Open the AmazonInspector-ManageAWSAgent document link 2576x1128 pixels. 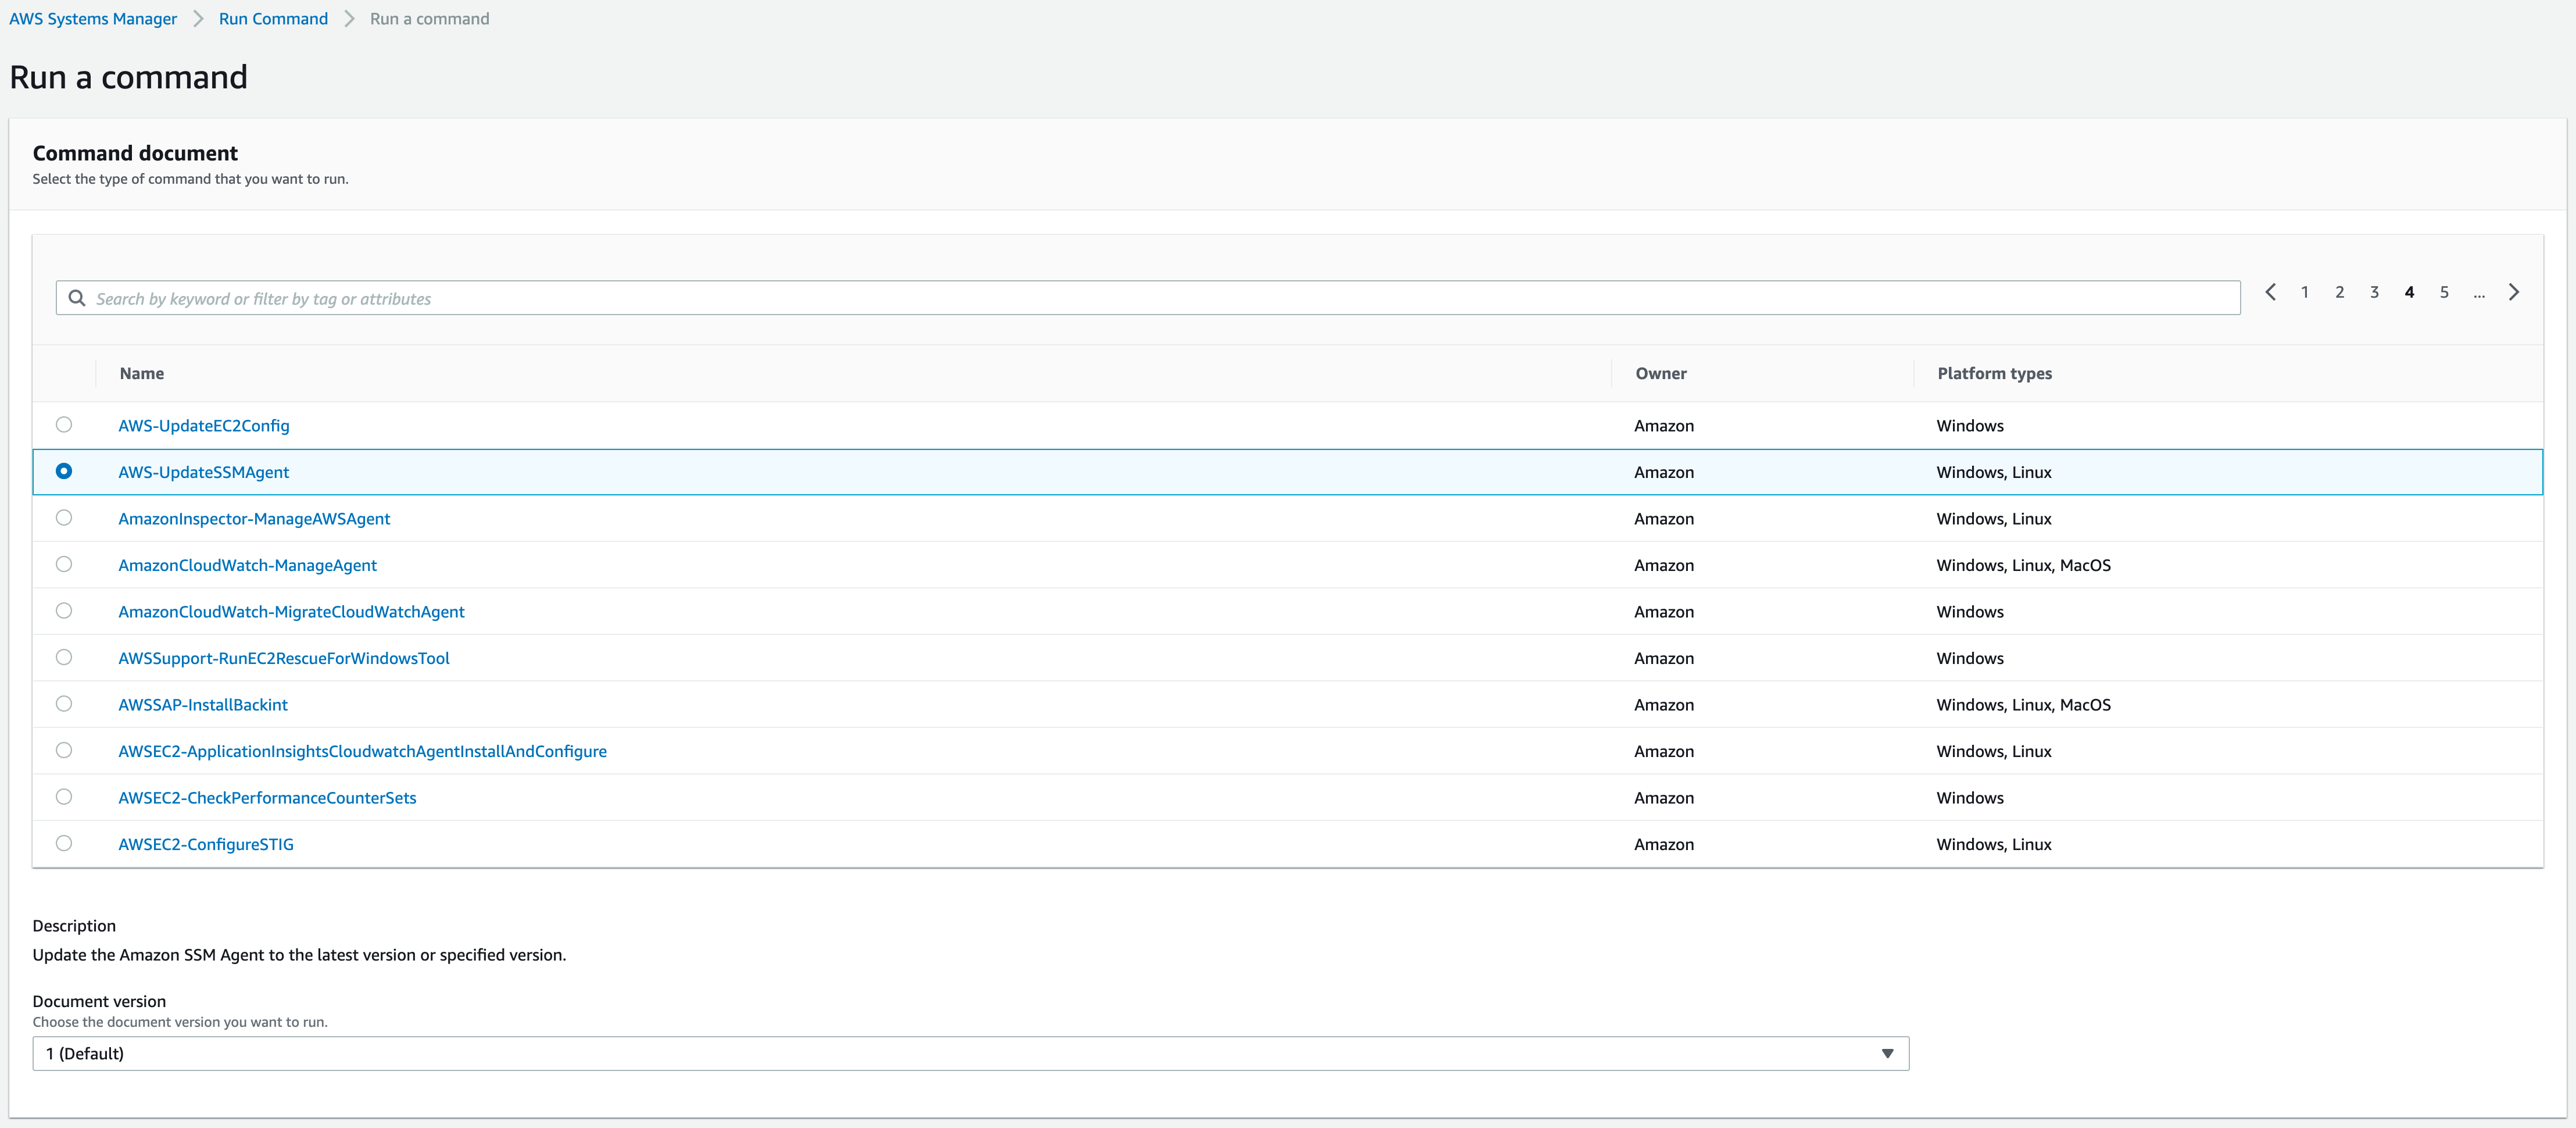254,518
